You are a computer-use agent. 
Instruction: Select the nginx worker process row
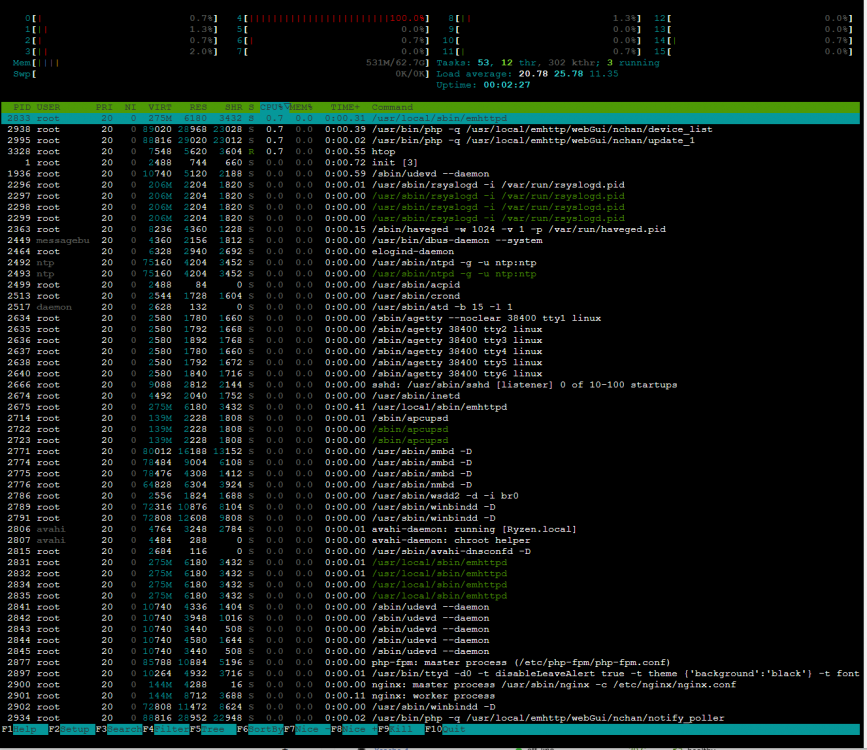point(430,696)
